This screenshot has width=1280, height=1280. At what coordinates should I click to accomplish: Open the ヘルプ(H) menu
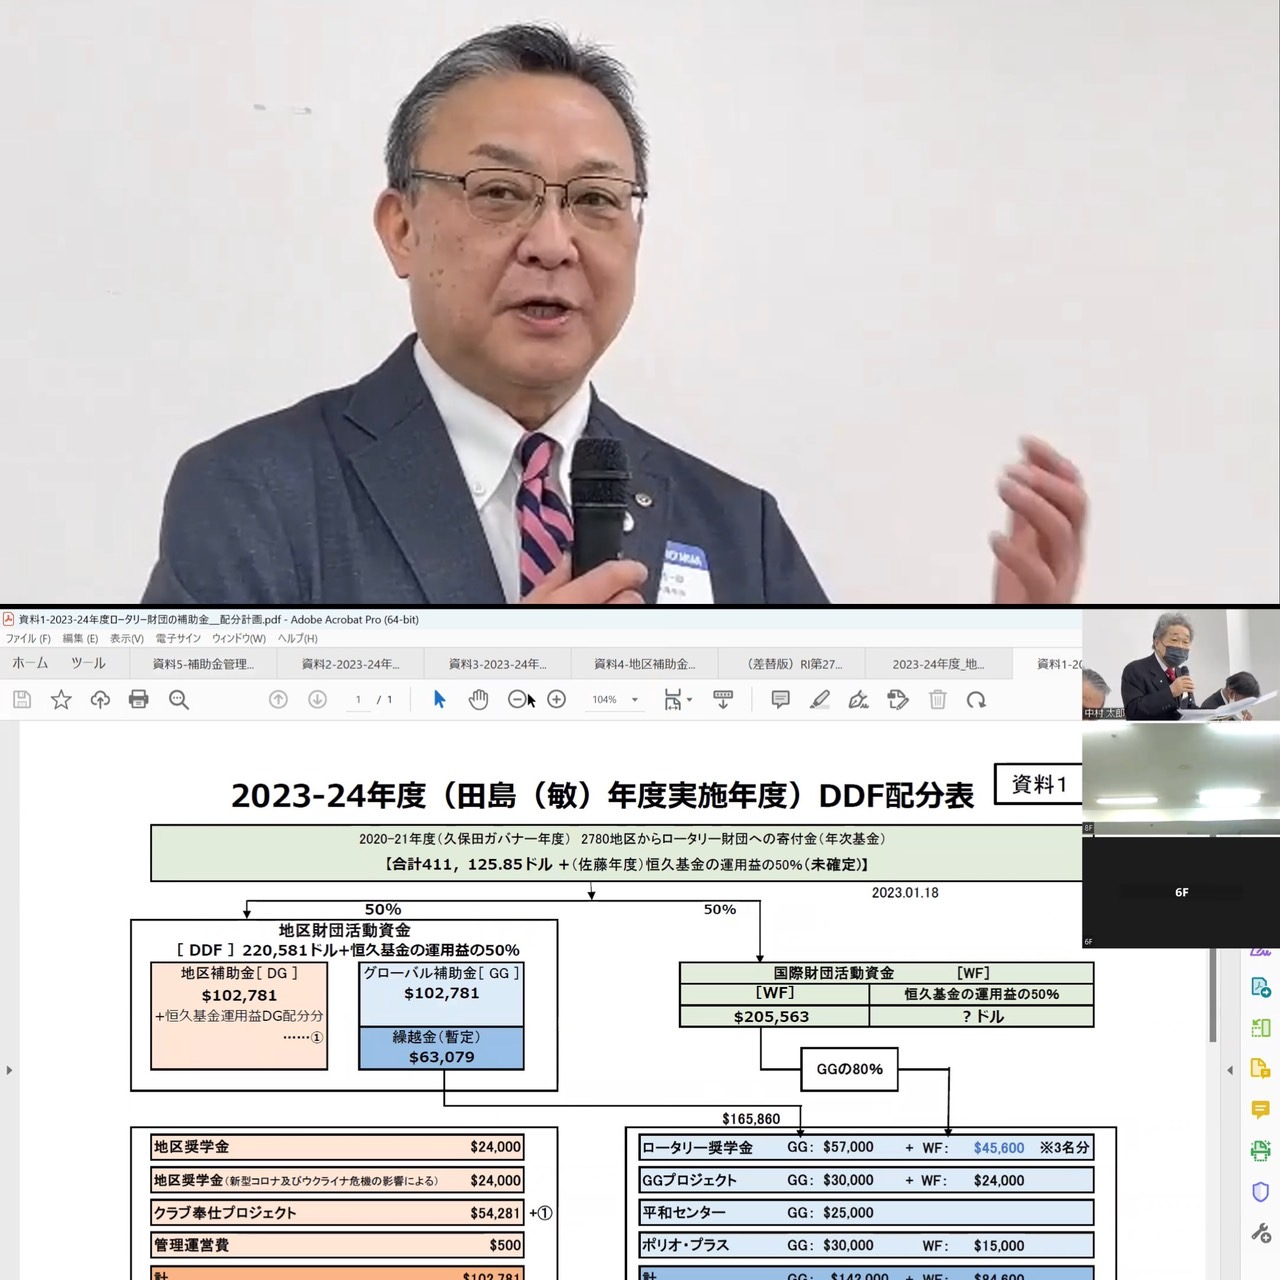298,638
